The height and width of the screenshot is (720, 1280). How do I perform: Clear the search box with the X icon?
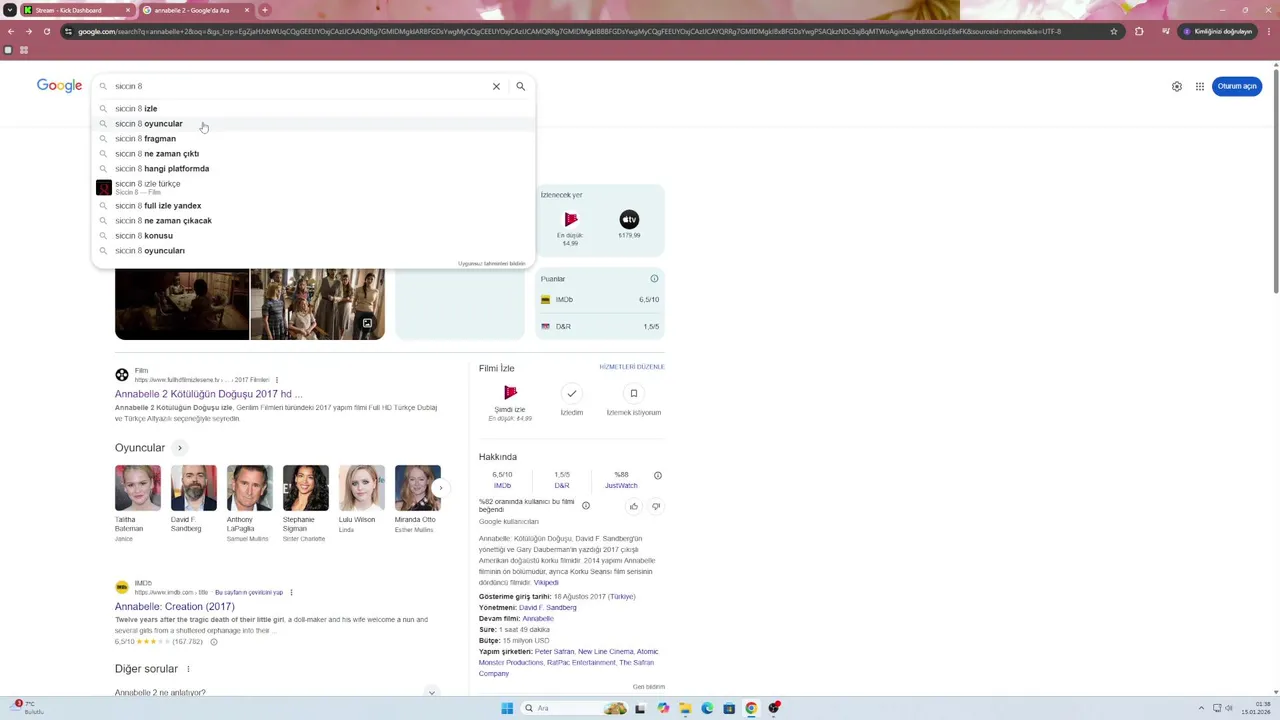pos(496,86)
